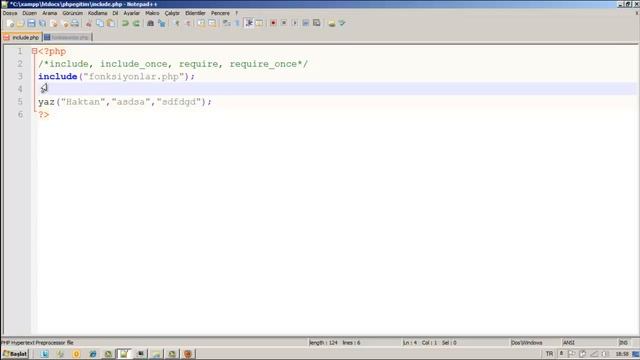Toggle Show All Characters icon
640x360 pixels.
click(x=237, y=23)
